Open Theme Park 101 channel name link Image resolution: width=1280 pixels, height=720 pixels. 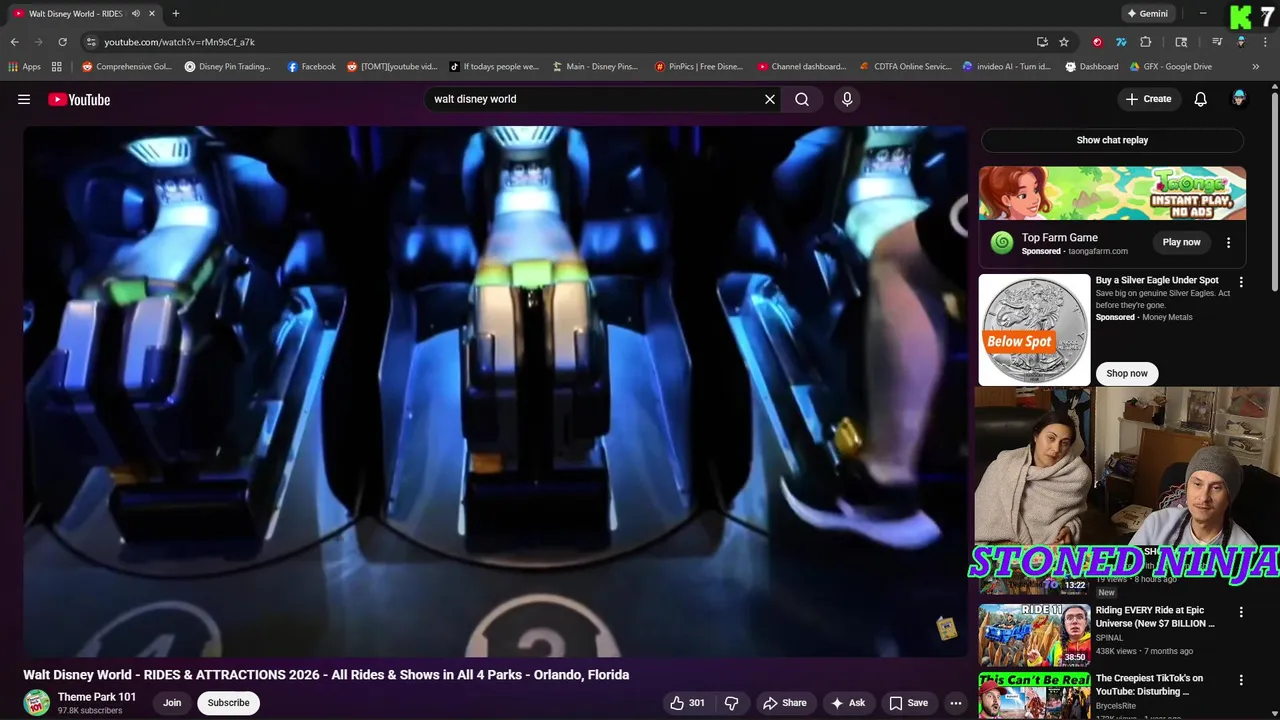tap(97, 697)
